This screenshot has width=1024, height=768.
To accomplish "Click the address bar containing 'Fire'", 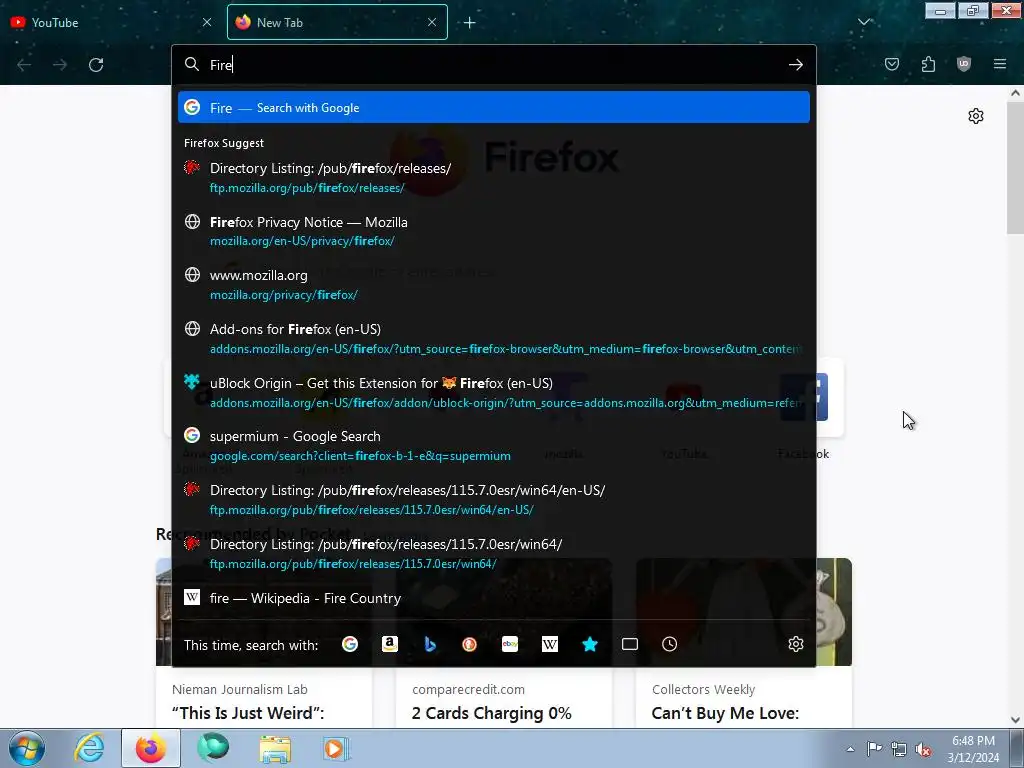I will pos(493,65).
